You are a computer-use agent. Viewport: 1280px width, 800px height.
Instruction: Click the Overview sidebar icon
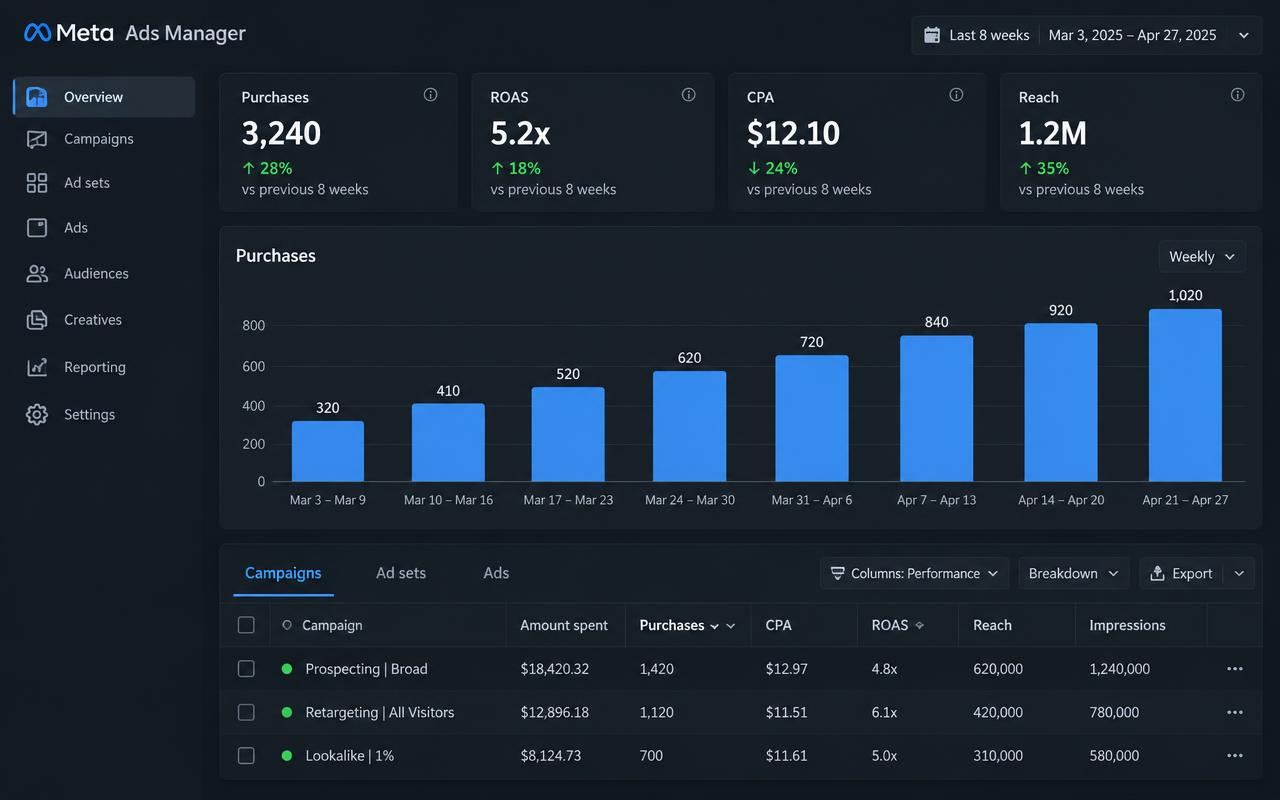pos(37,97)
